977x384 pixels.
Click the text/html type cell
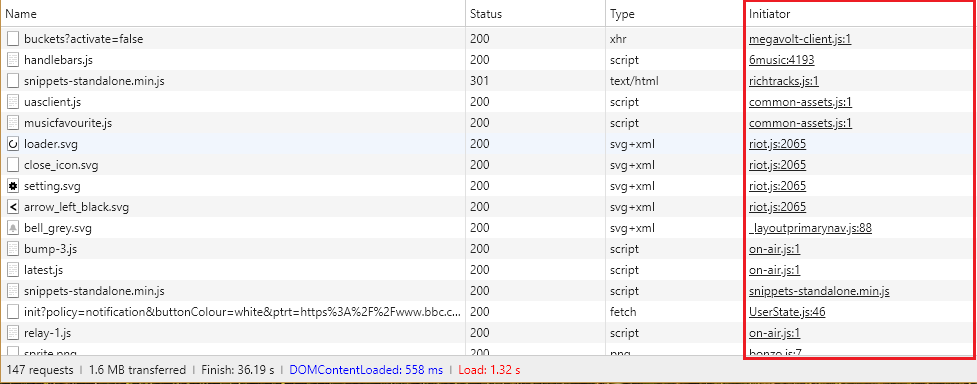674,81
